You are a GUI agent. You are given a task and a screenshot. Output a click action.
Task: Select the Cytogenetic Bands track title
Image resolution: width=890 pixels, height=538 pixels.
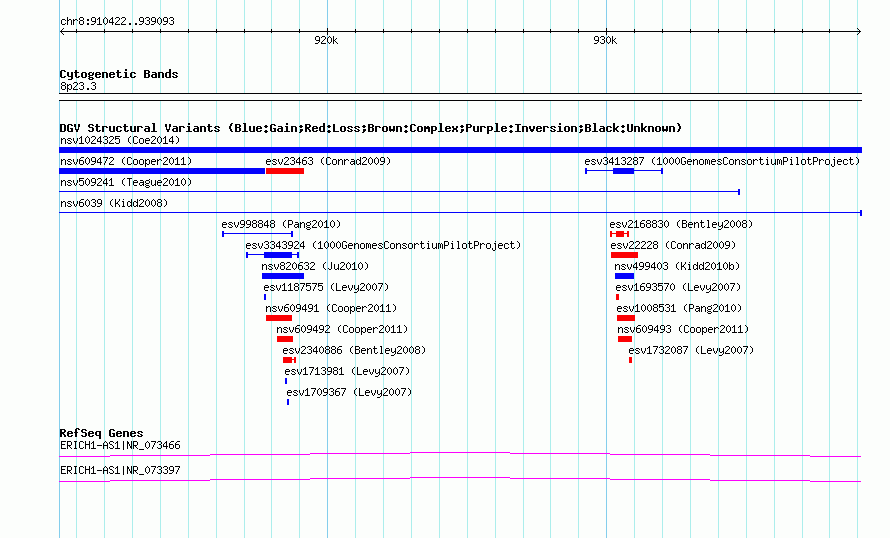[119, 74]
